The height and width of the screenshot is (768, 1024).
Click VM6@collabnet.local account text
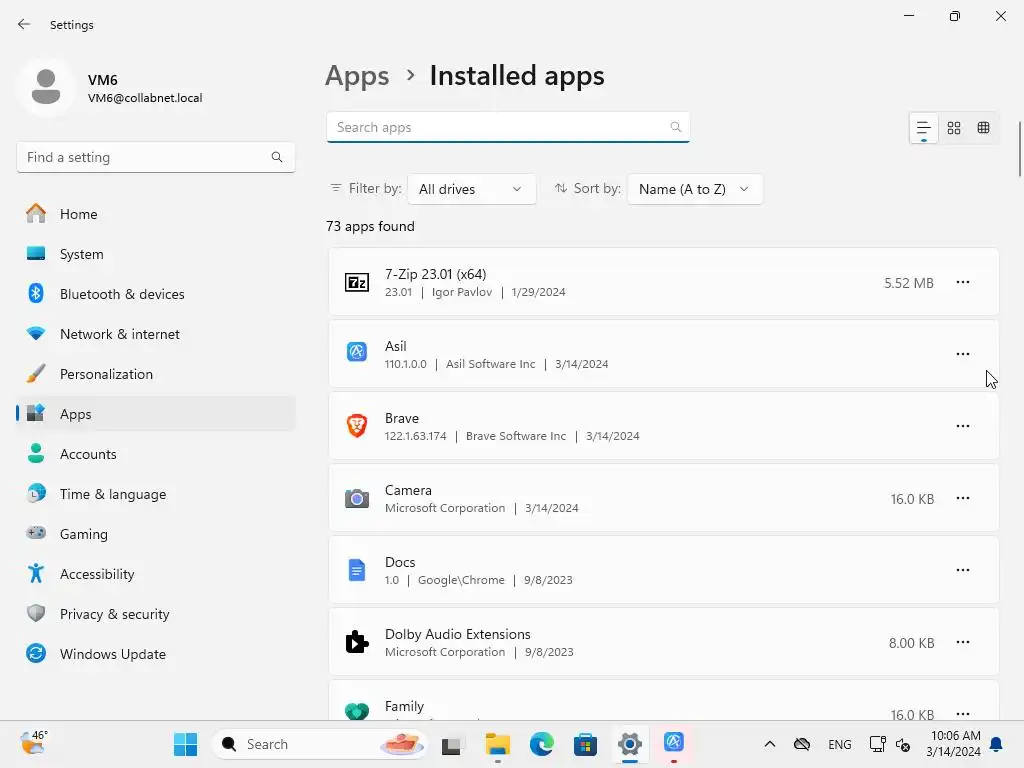click(145, 98)
